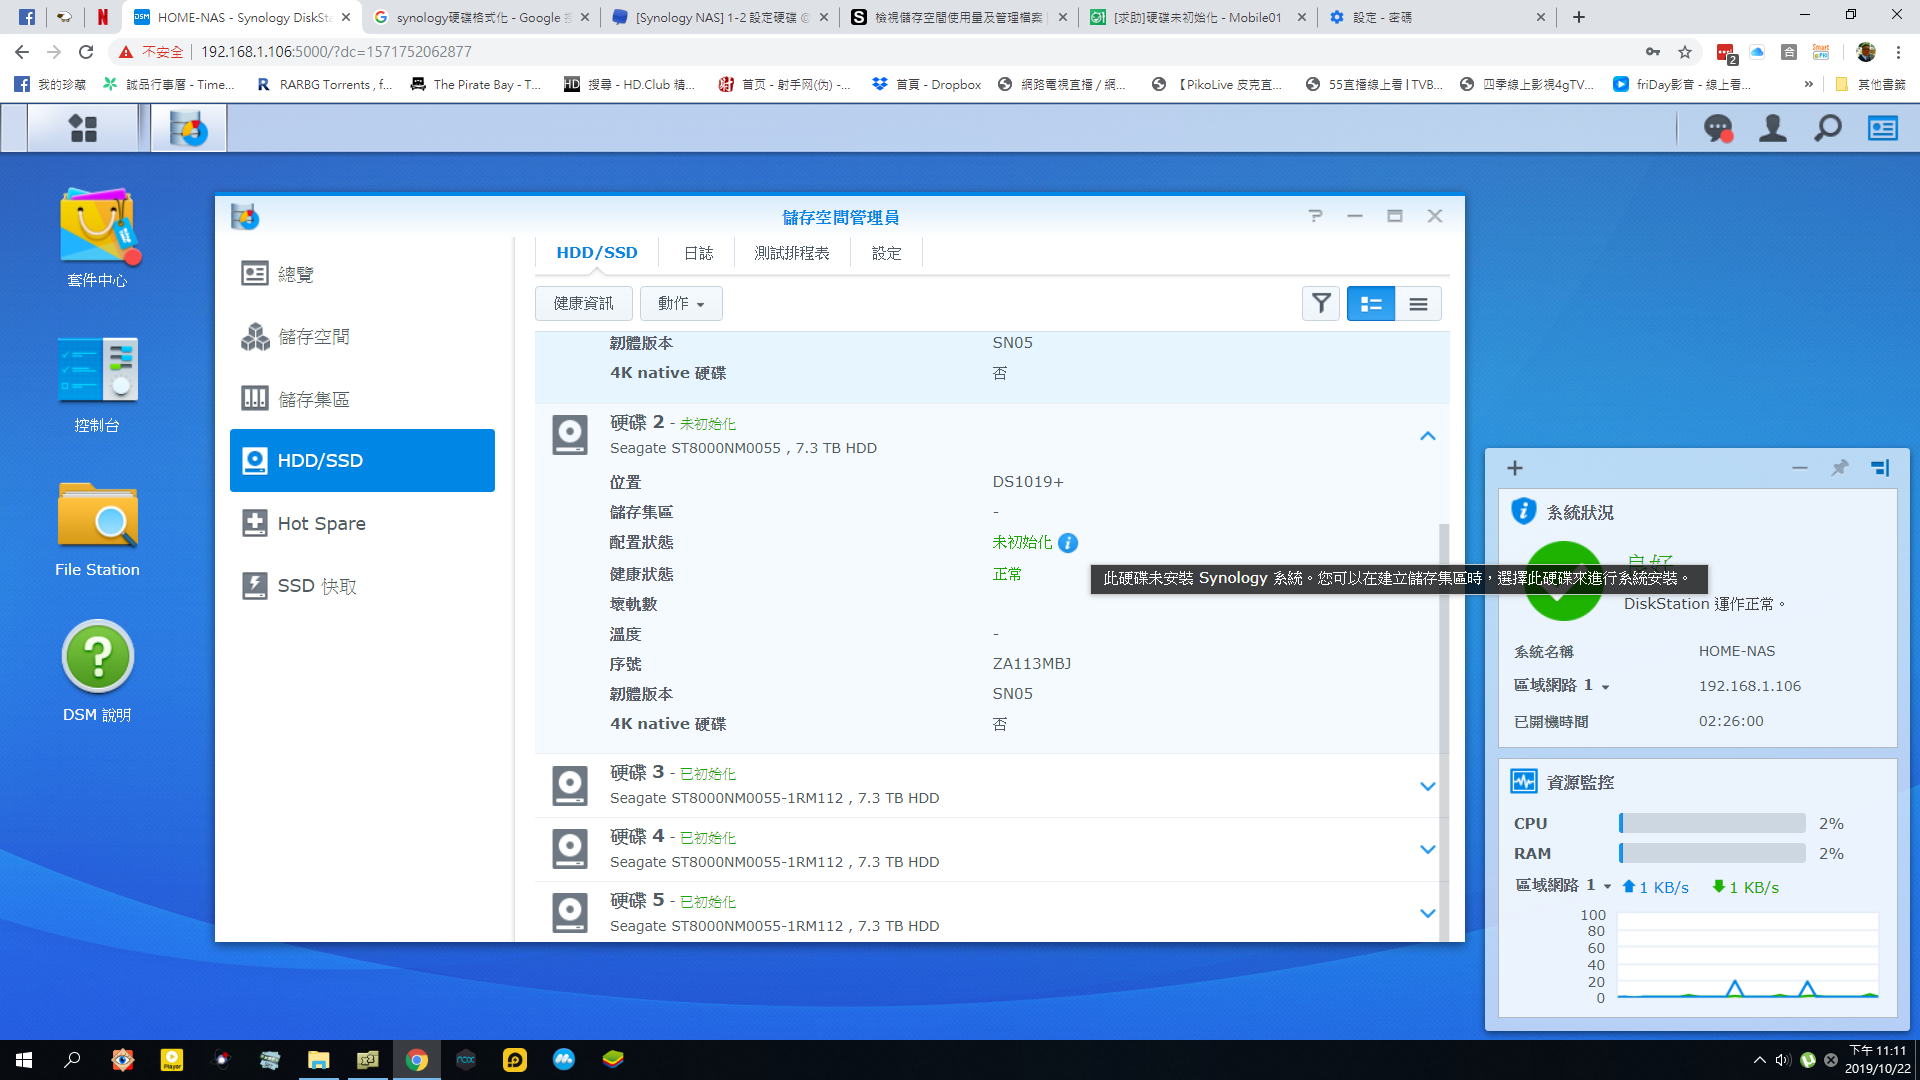Viewport: 1920px width, 1080px height.
Task: Minimize the widget panel with dash icon
Action: 1800,468
